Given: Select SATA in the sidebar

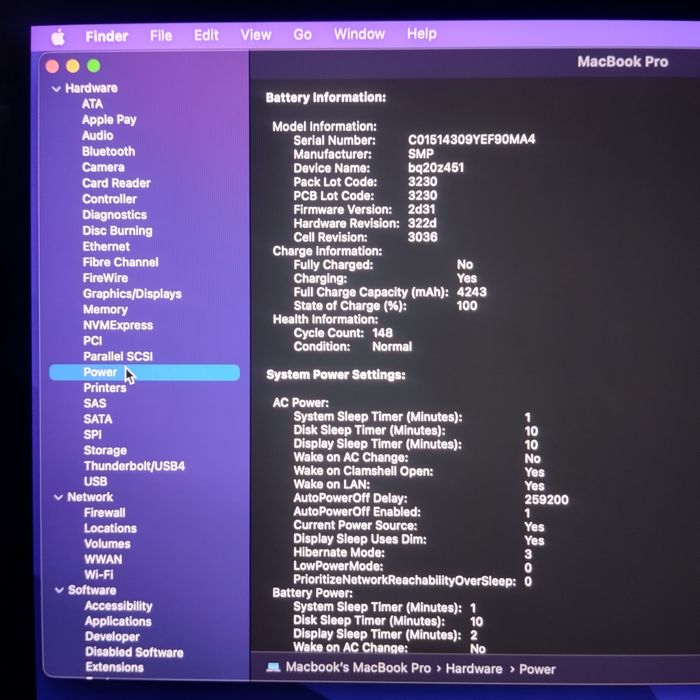Looking at the screenshot, I should click(98, 419).
